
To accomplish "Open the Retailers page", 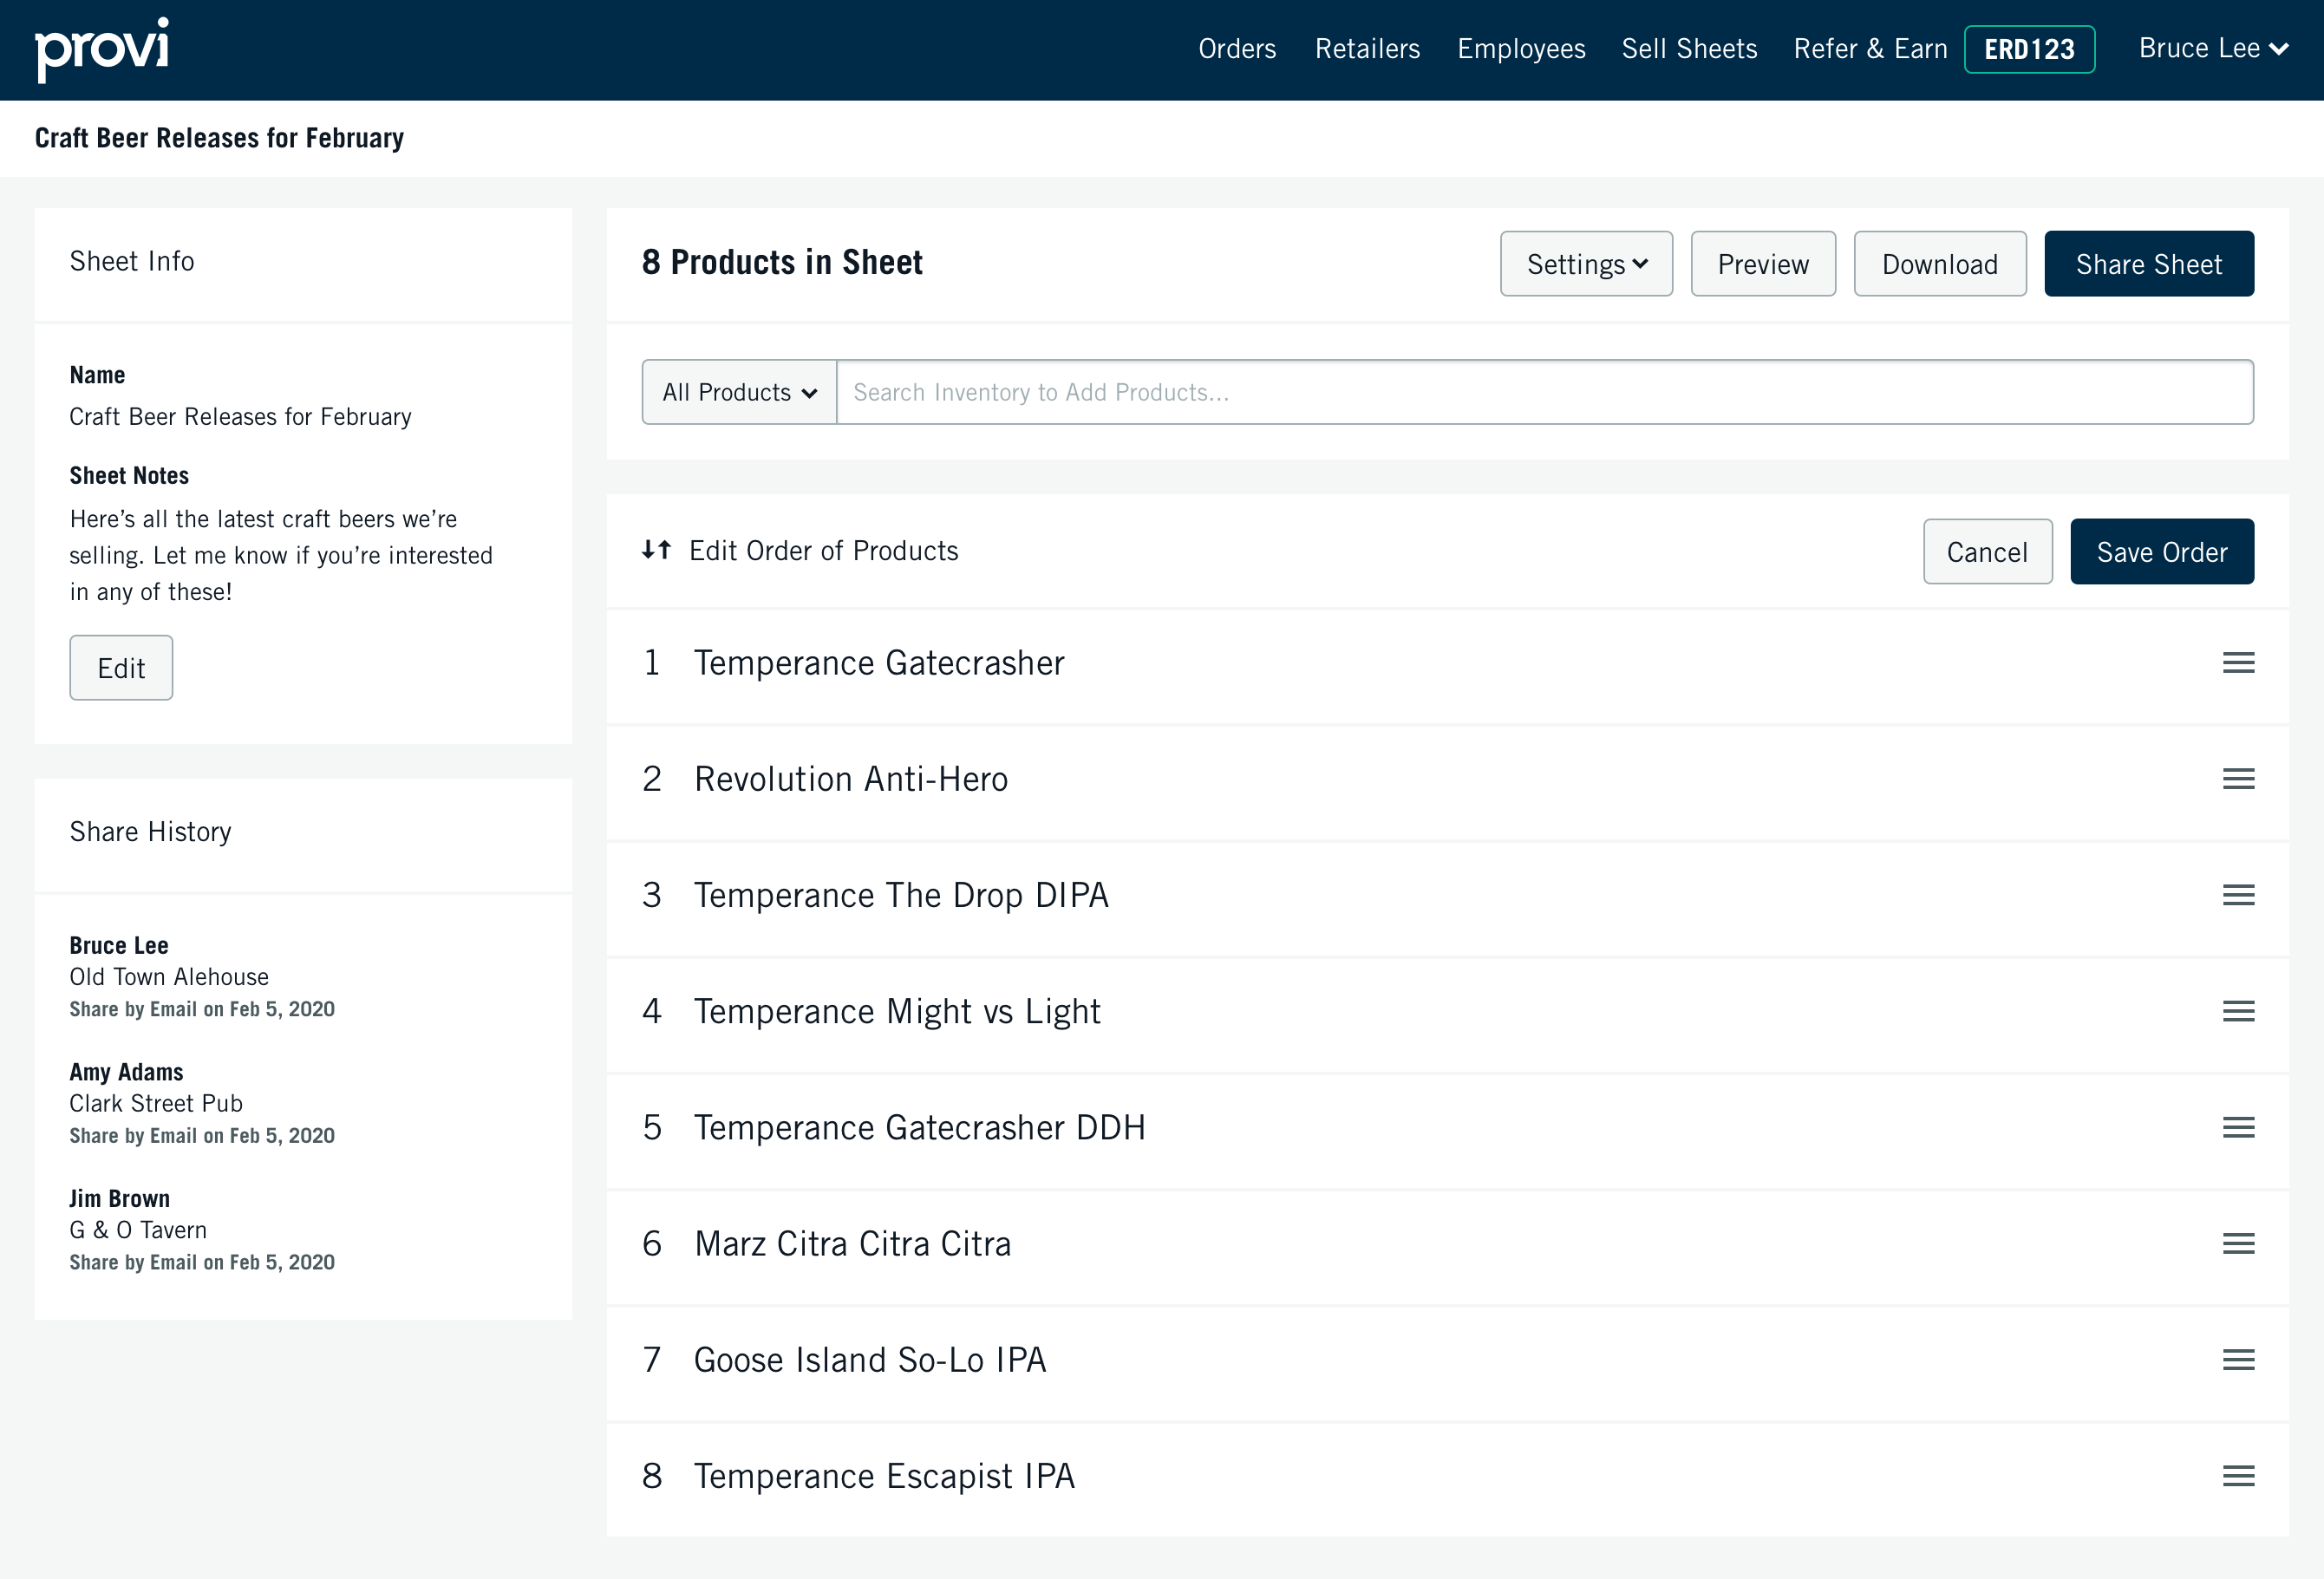I will point(1367,48).
